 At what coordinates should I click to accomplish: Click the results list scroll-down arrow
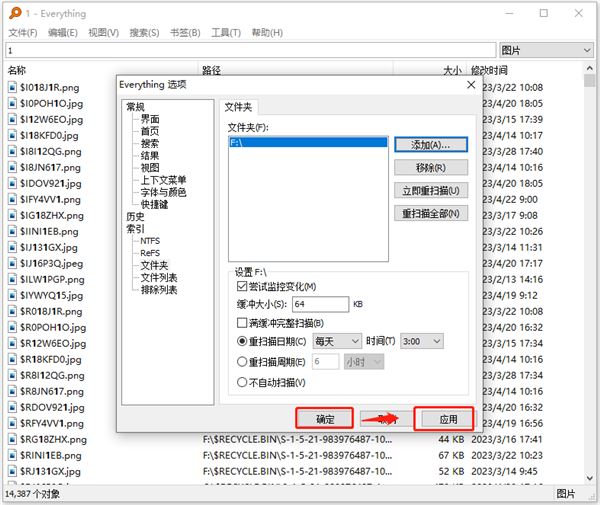(x=589, y=478)
